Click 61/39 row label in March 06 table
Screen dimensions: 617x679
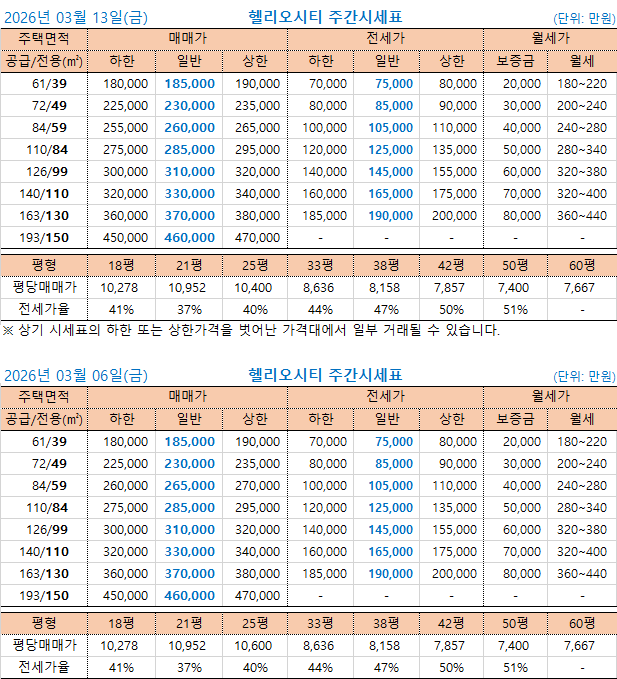pyautogui.click(x=48, y=441)
